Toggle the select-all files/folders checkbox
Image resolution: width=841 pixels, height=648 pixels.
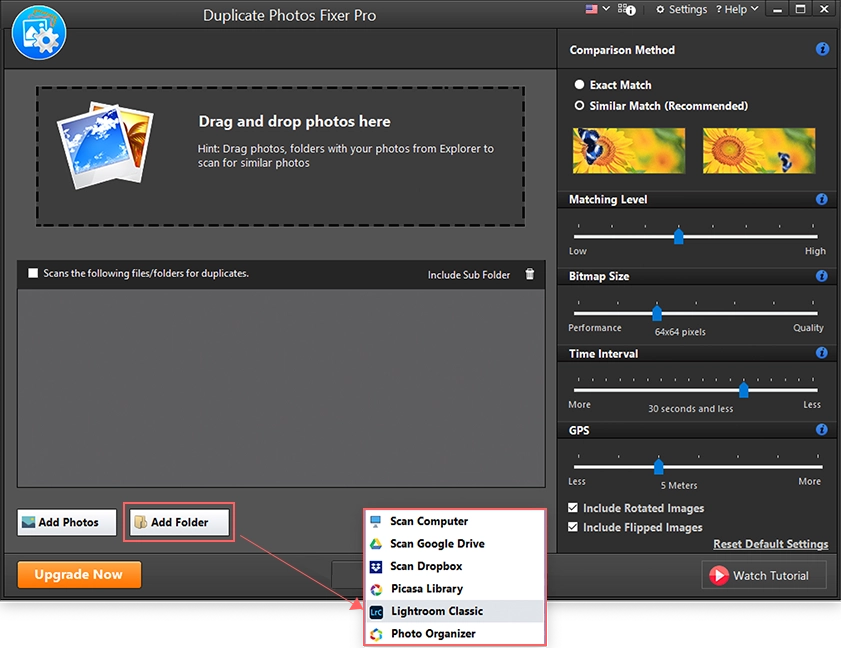[x=33, y=273]
